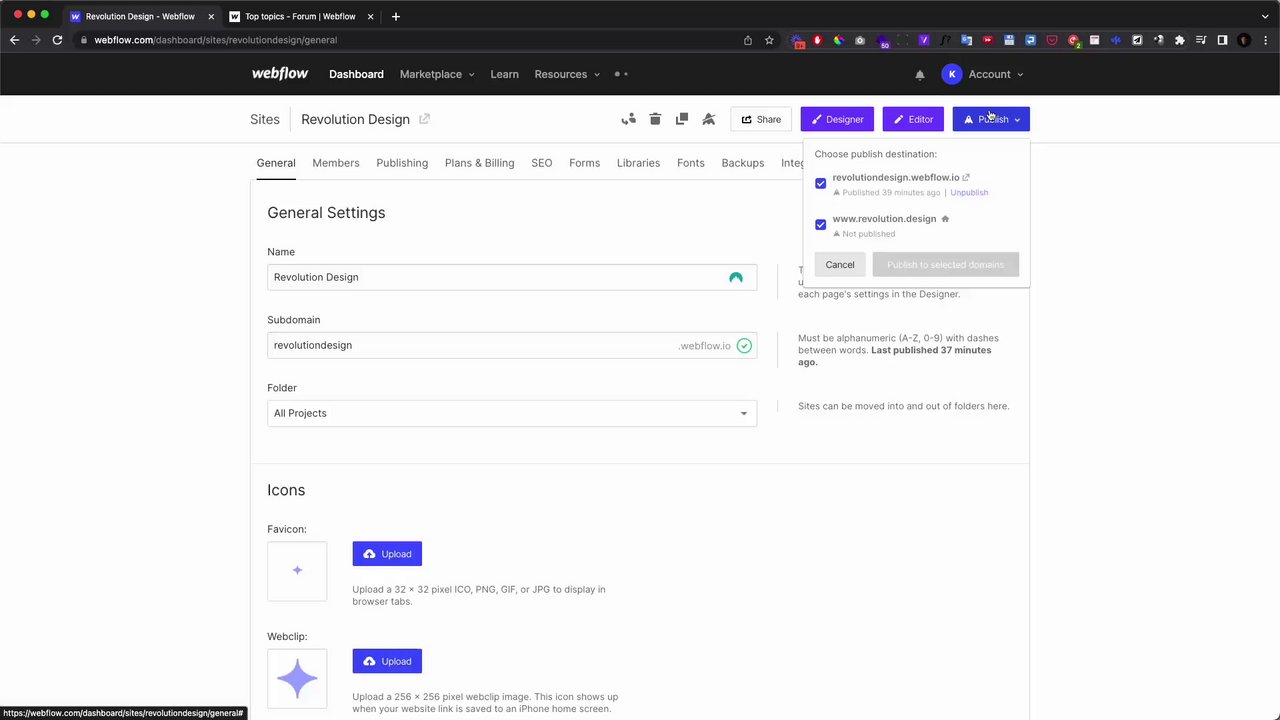This screenshot has width=1280, height=720.
Task: Click the green icon in Name field
Action: pos(736,277)
